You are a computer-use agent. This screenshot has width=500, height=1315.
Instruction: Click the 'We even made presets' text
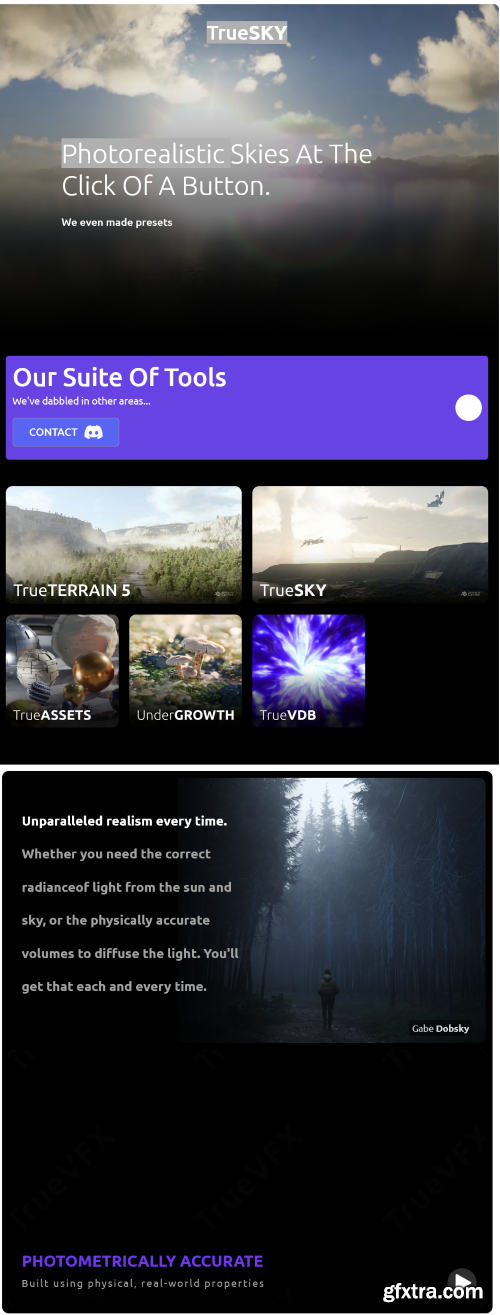(x=117, y=222)
